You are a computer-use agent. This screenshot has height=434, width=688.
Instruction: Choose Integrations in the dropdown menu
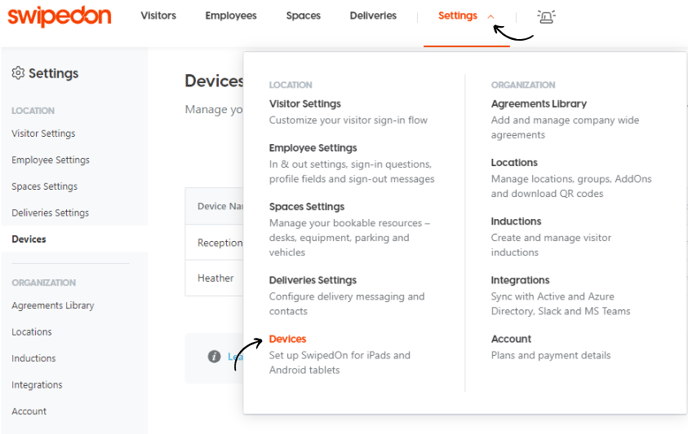pos(520,280)
